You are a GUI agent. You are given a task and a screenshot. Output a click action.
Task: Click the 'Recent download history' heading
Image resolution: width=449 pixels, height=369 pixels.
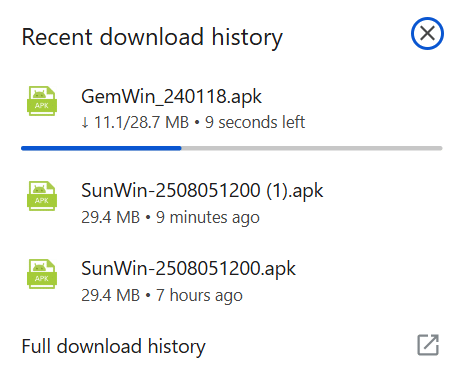152,37
